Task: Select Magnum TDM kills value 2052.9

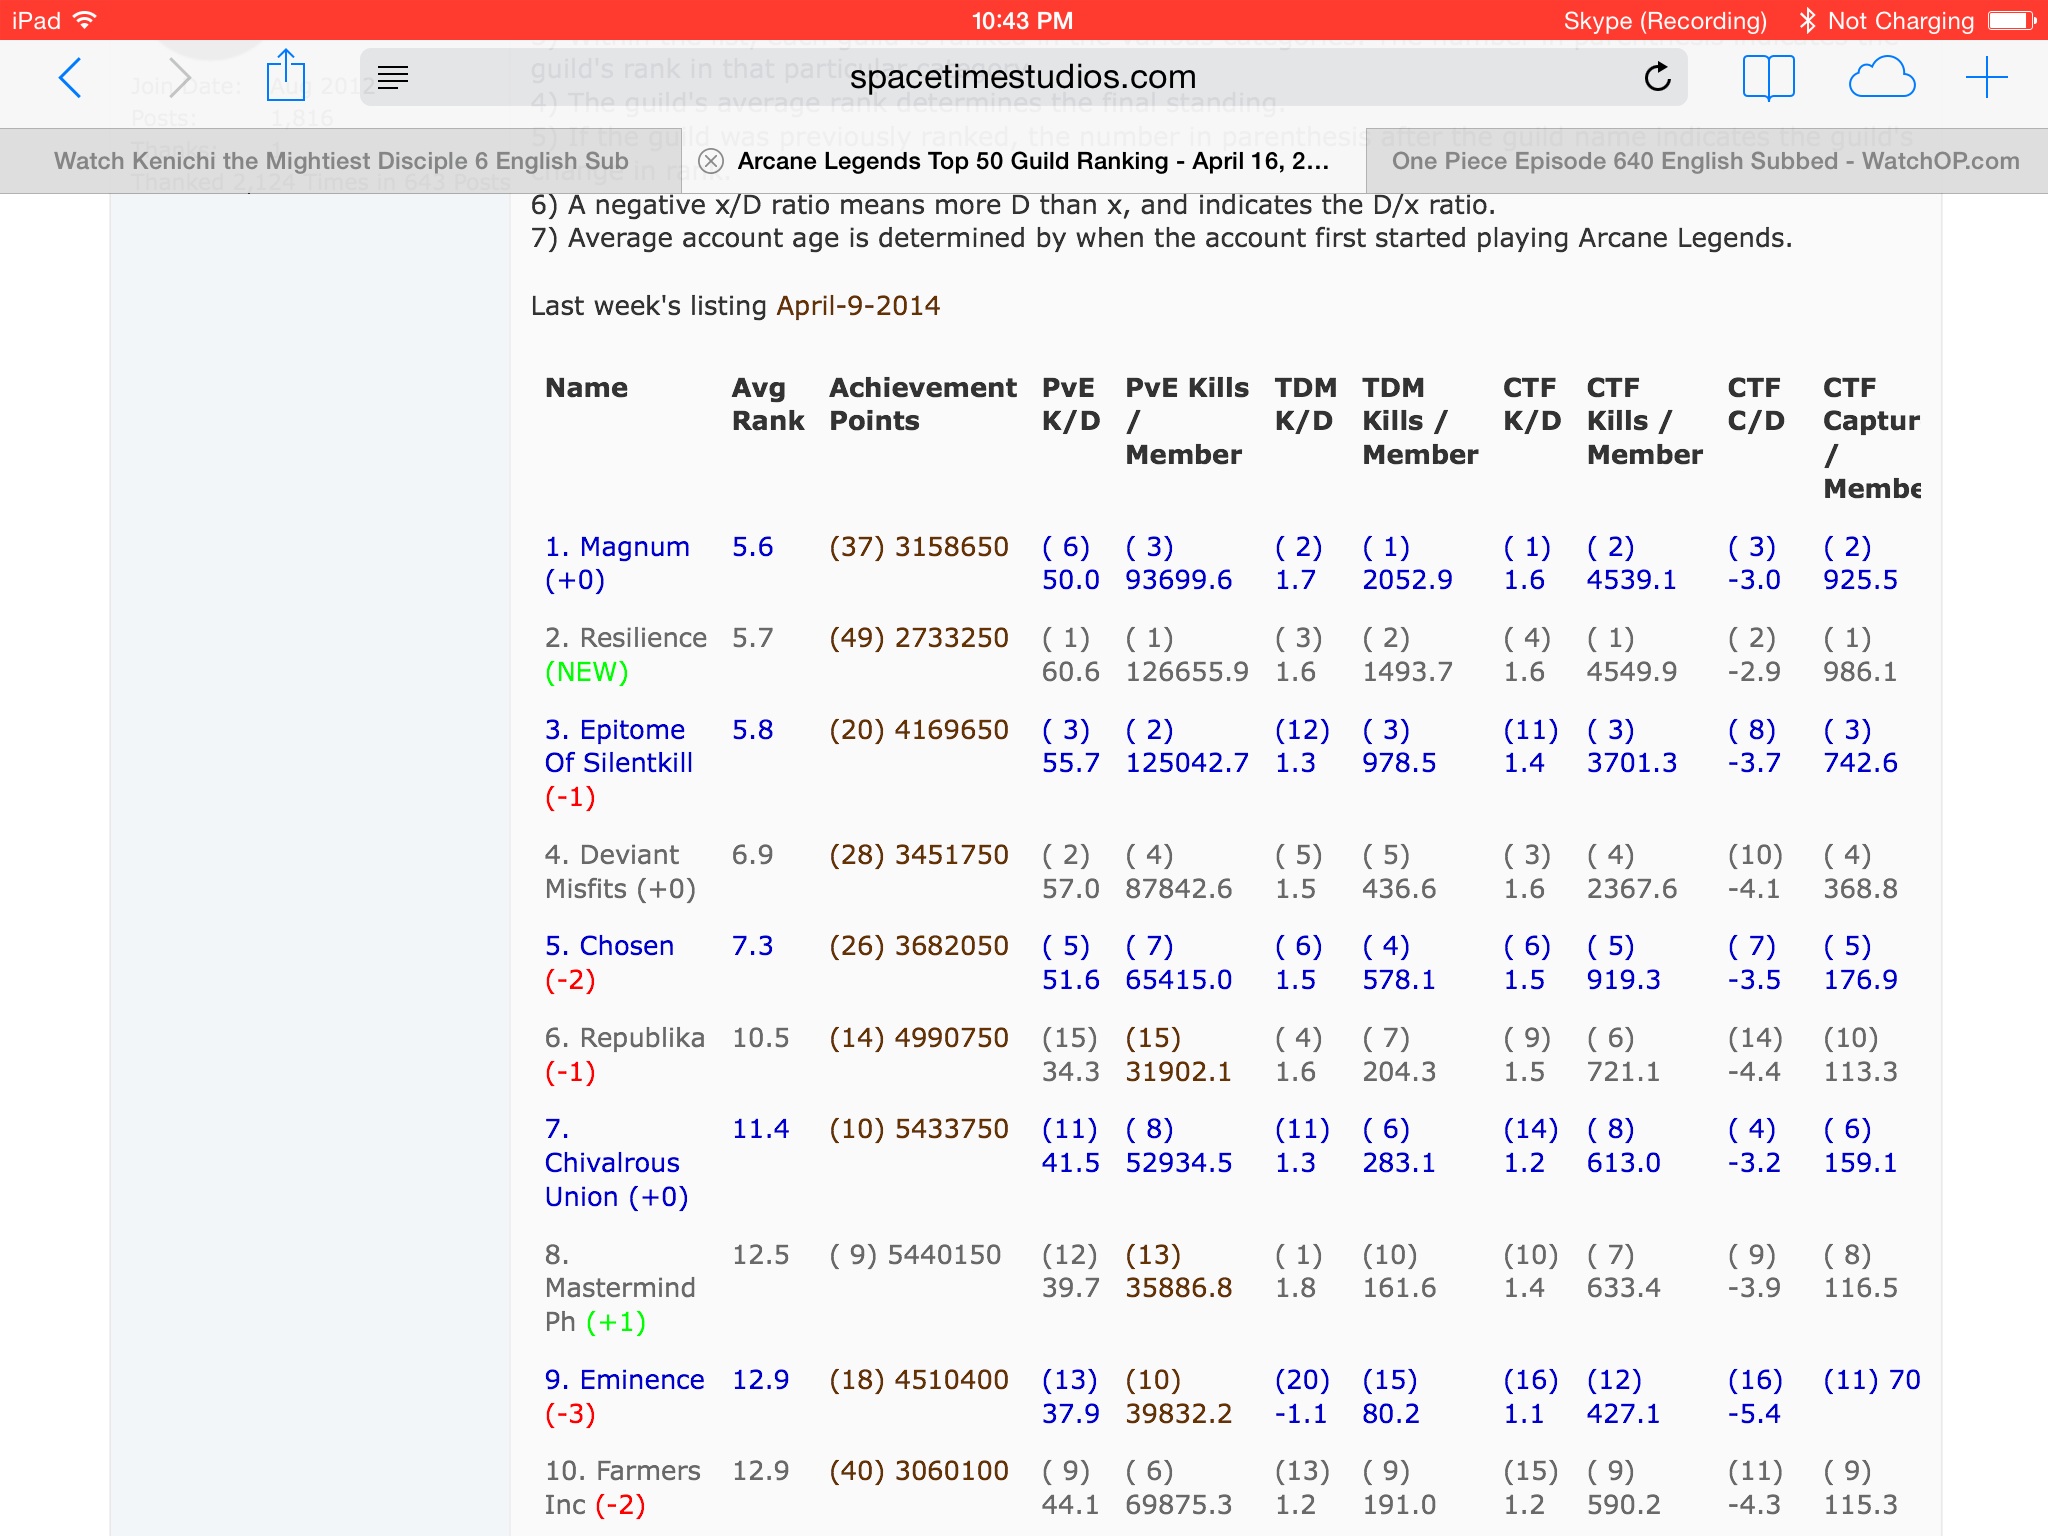Action: [1407, 580]
